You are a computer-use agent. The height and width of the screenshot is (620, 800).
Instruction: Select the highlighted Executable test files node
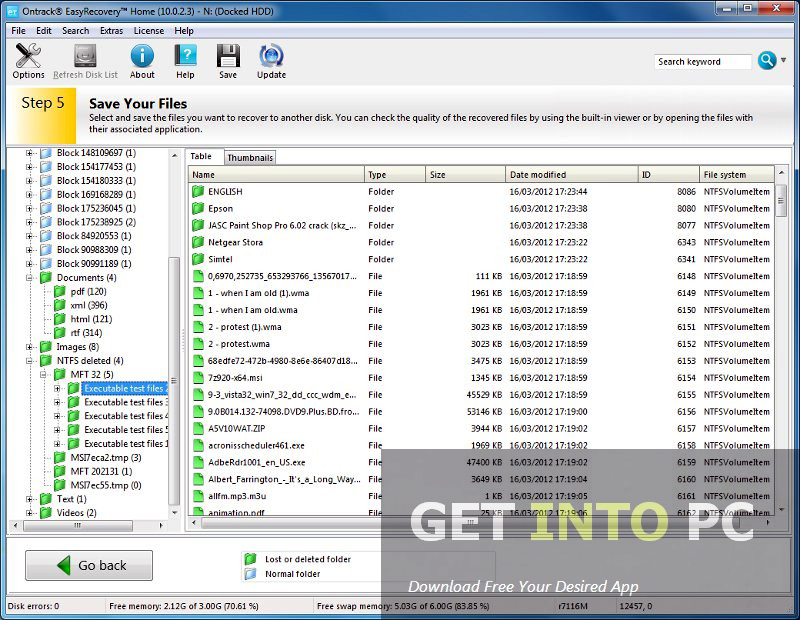click(x=124, y=388)
